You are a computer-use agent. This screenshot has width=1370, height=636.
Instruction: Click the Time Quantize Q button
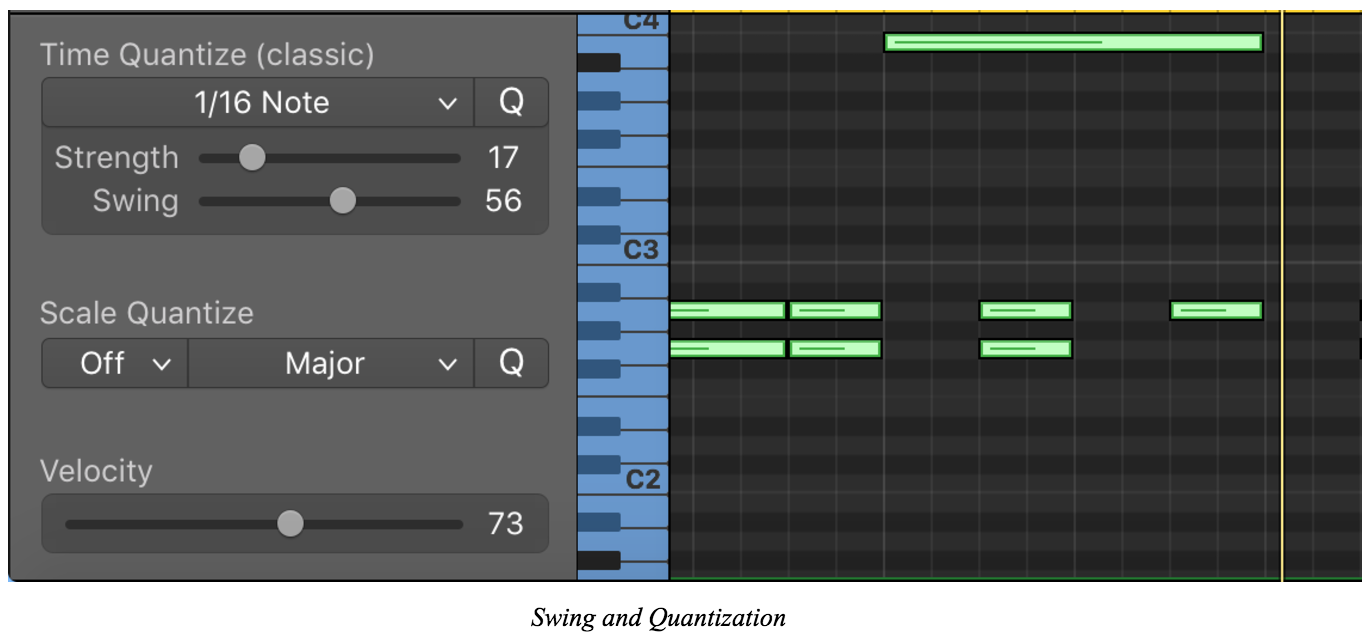coord(511,102)
